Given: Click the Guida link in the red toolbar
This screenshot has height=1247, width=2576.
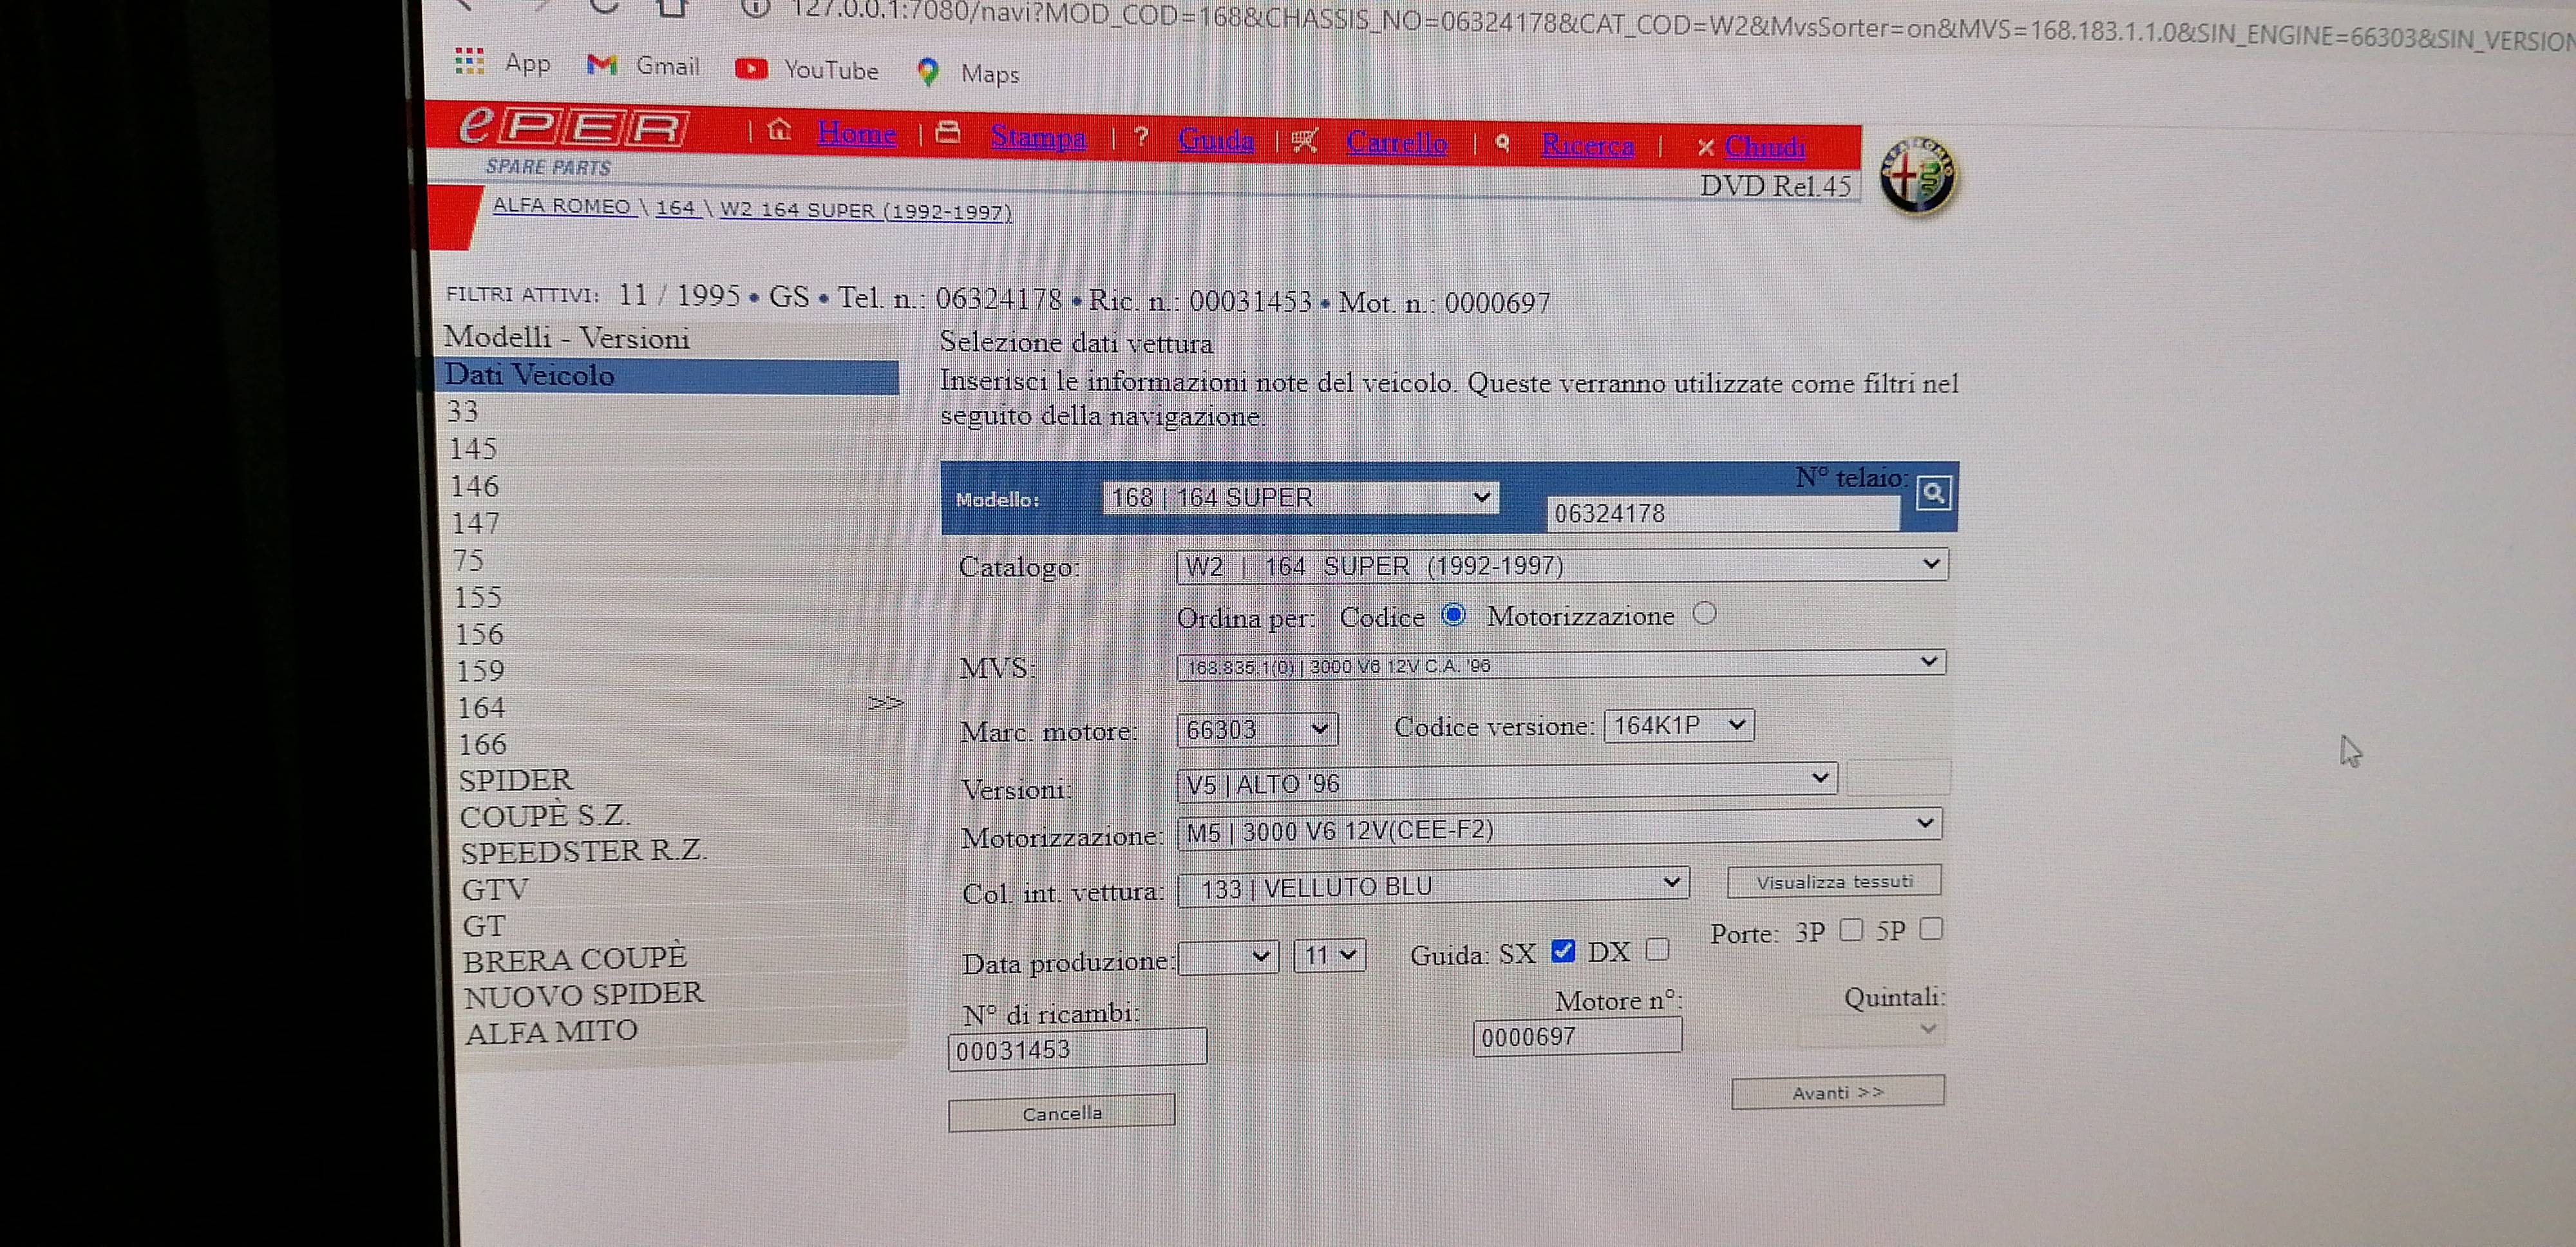Looking at the screenshot, I should click(x=1215, y=139).
